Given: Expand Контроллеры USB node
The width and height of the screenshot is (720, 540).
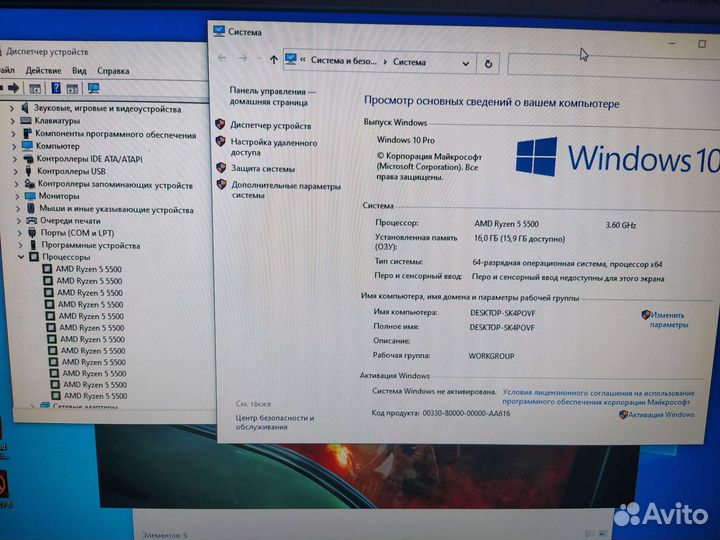Looking at the screenshot, I should pyautogui.click(x=16, y=171).
